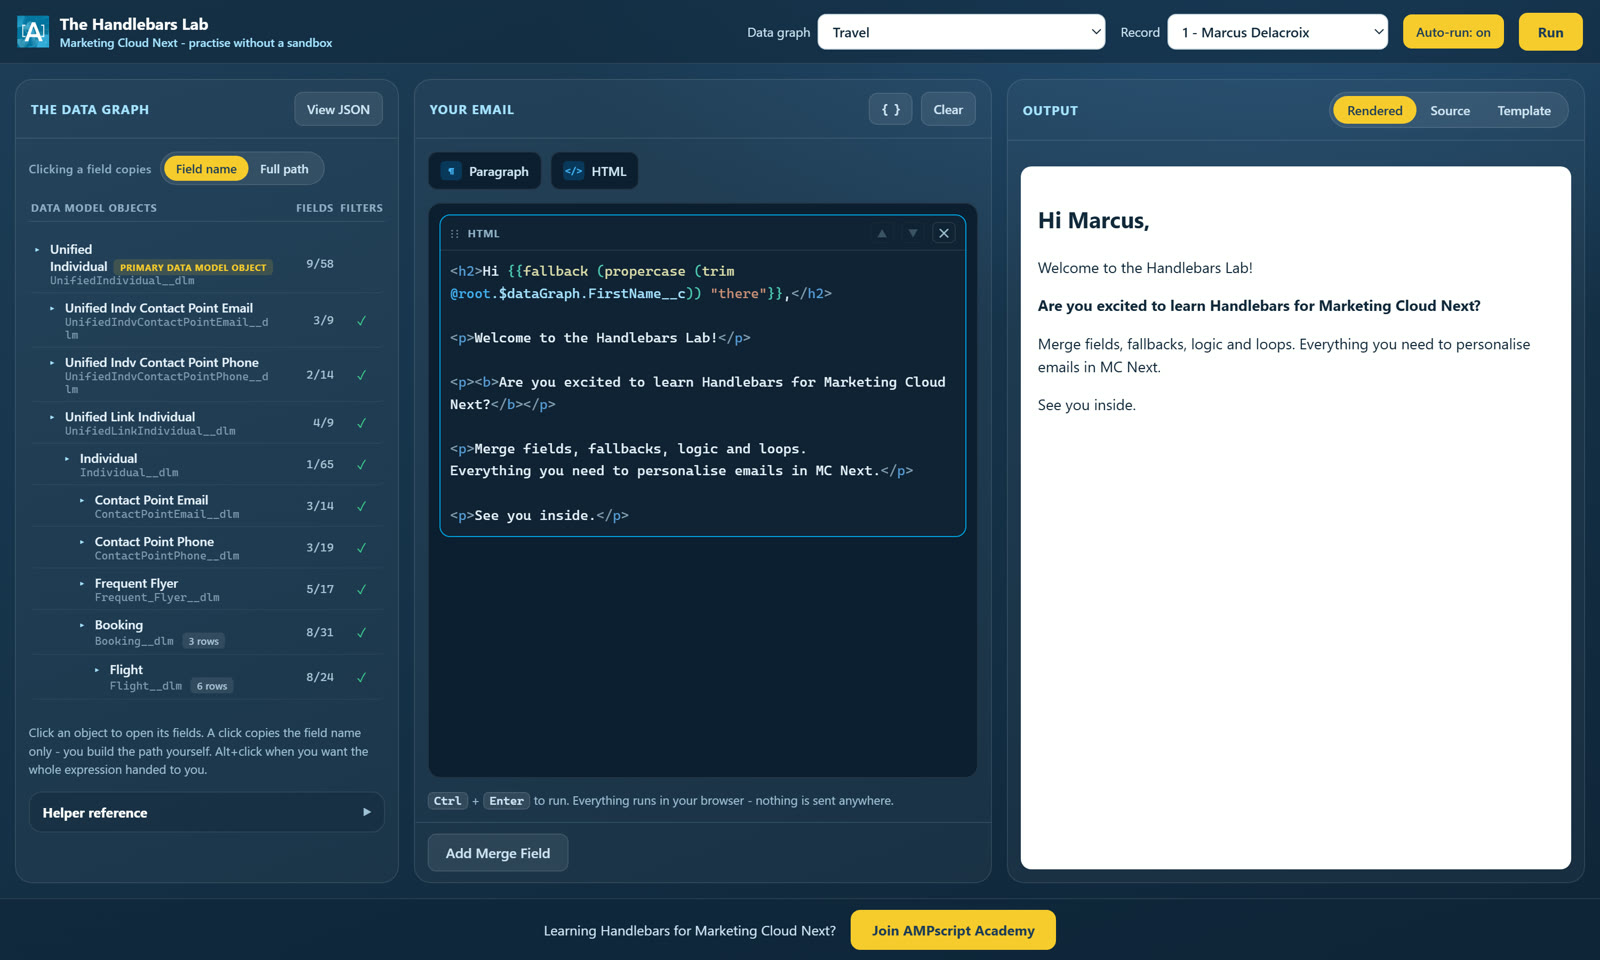Screen dimensions: 1600x960
Task: Click the filter checkmark for Unified Indv Contact Point Email
Action: pos(362,321)
